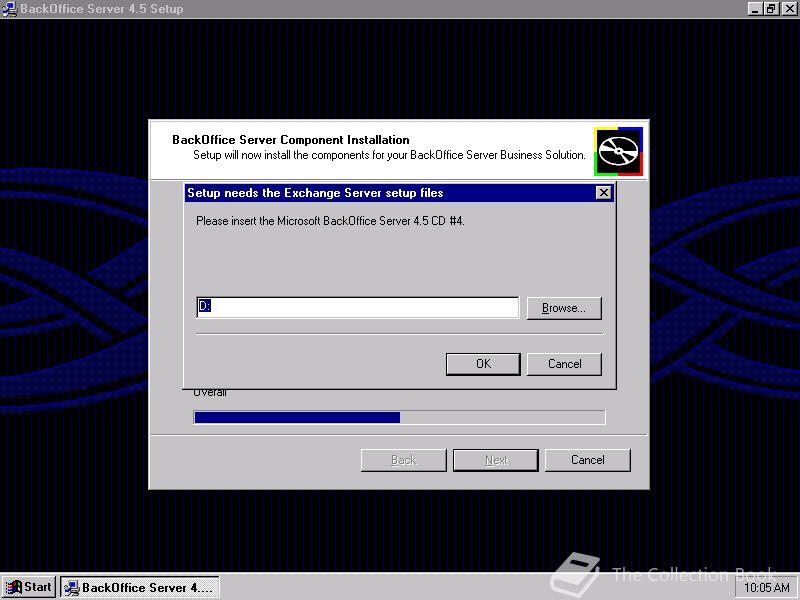Viewport: 800px width, 600px height.
Task: Click 'BackOffice Server Component Installation' heading
Action: tap(291, 140)
